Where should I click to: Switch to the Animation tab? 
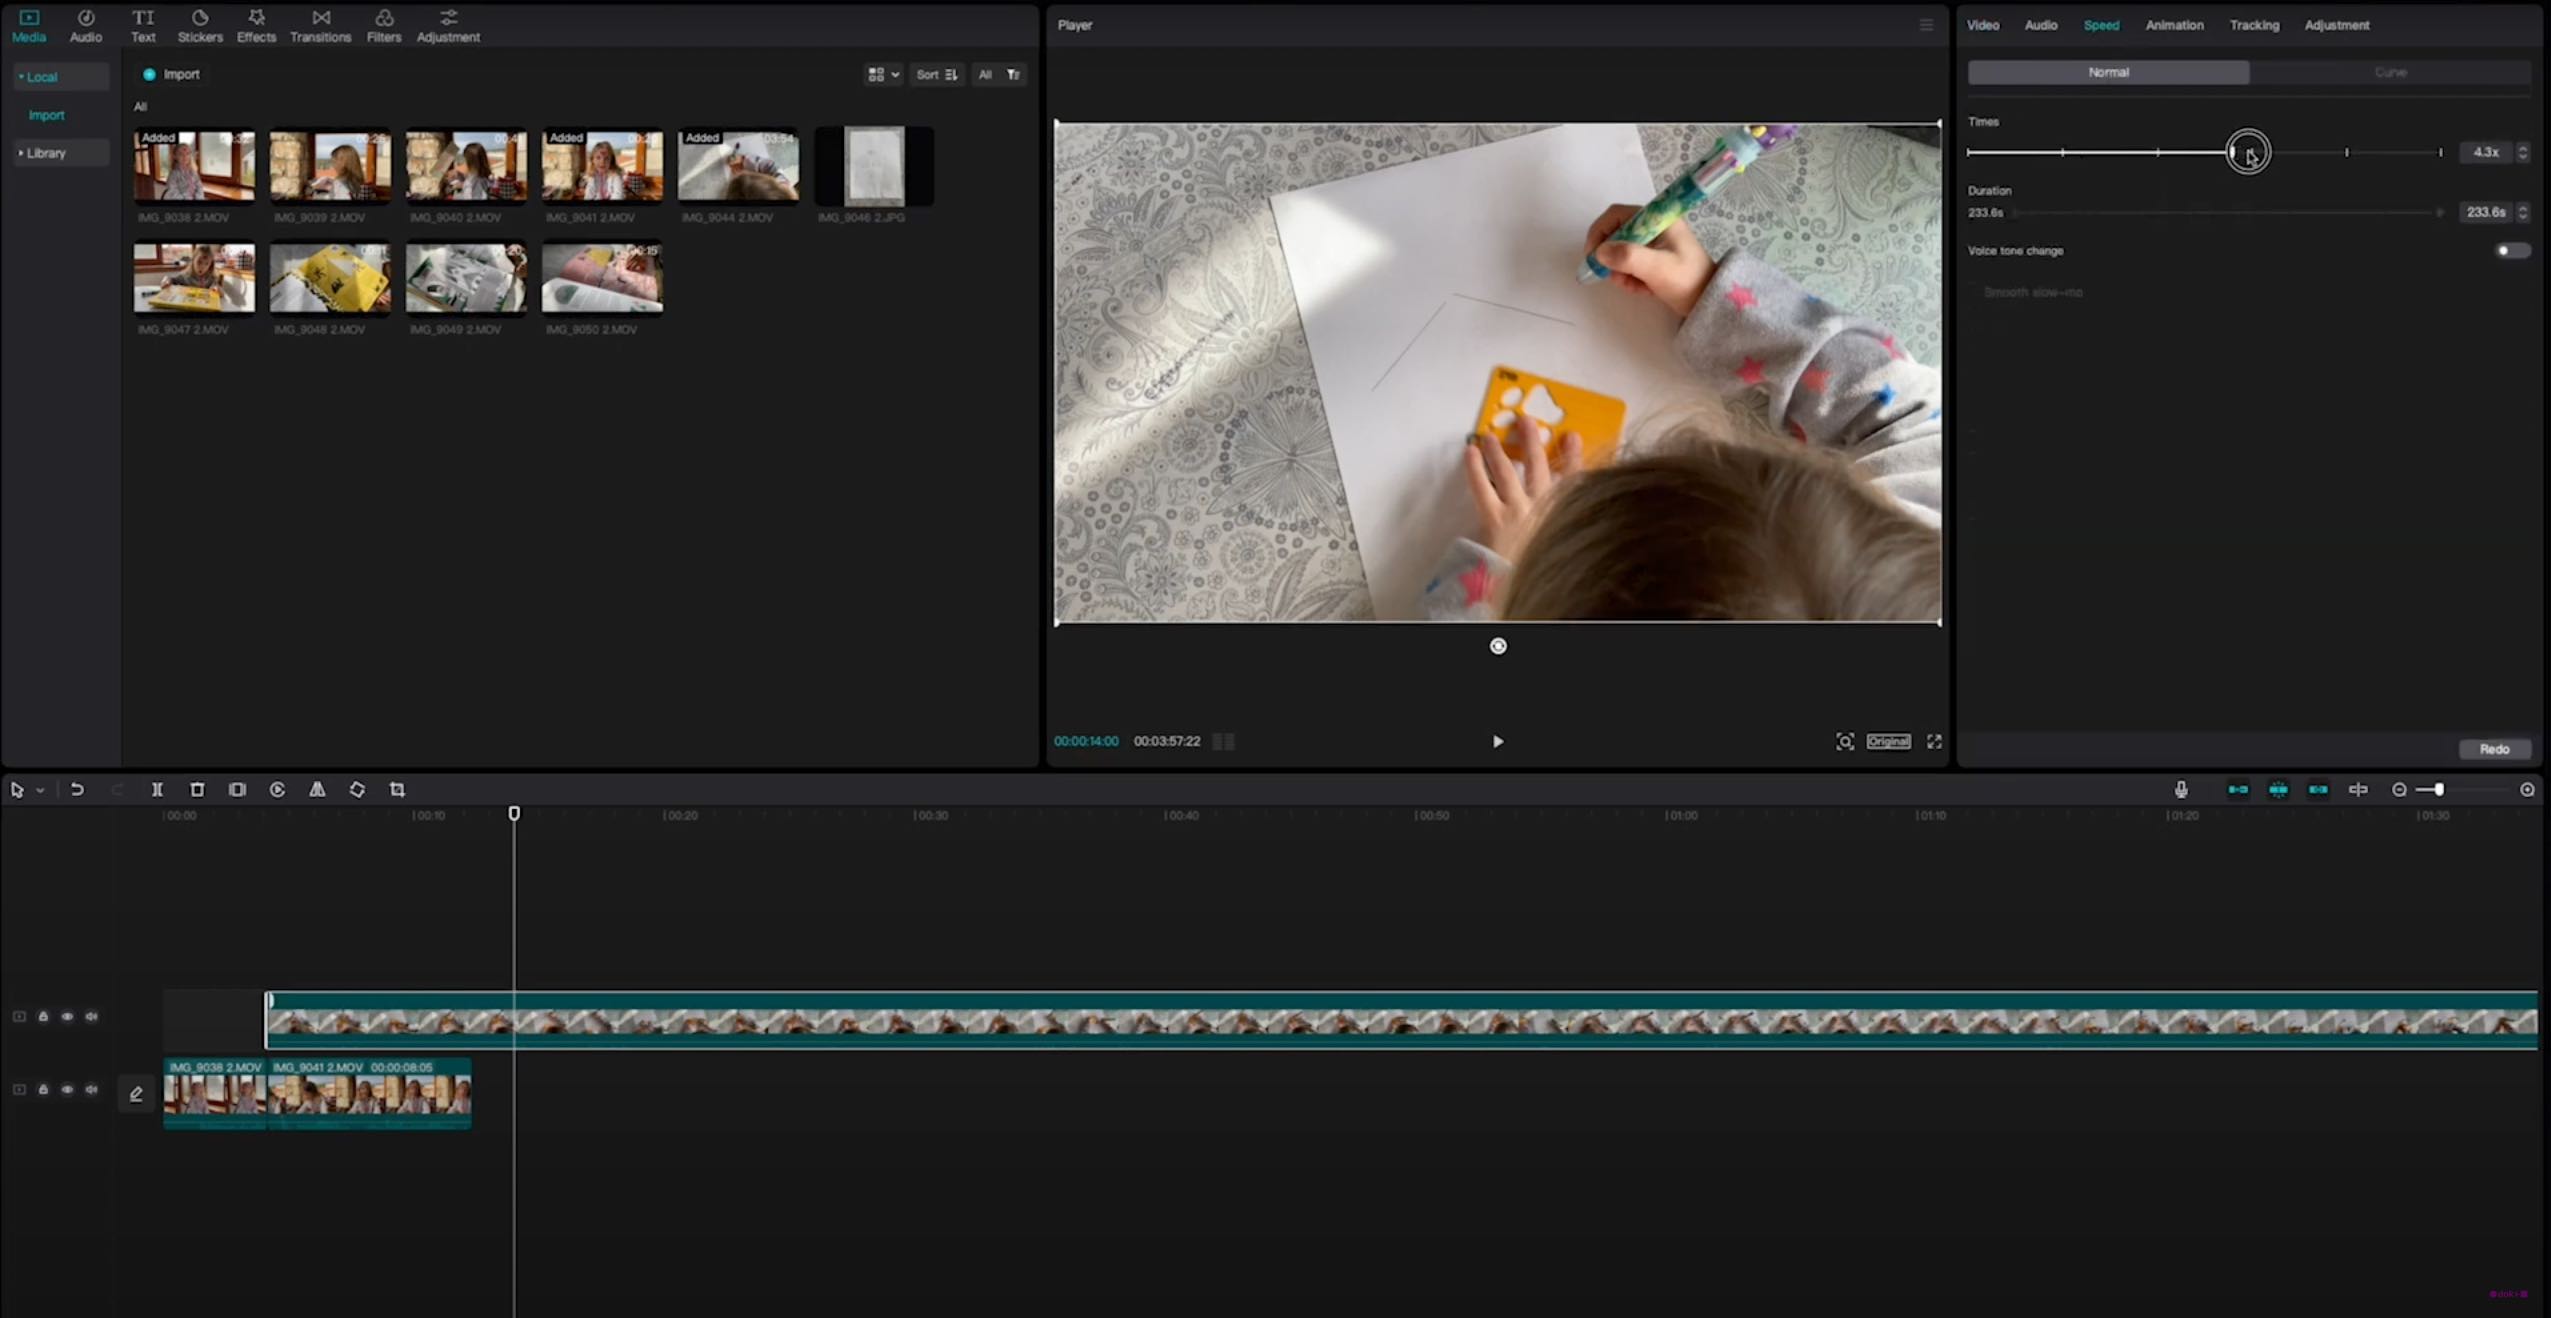pos(2174,25)
